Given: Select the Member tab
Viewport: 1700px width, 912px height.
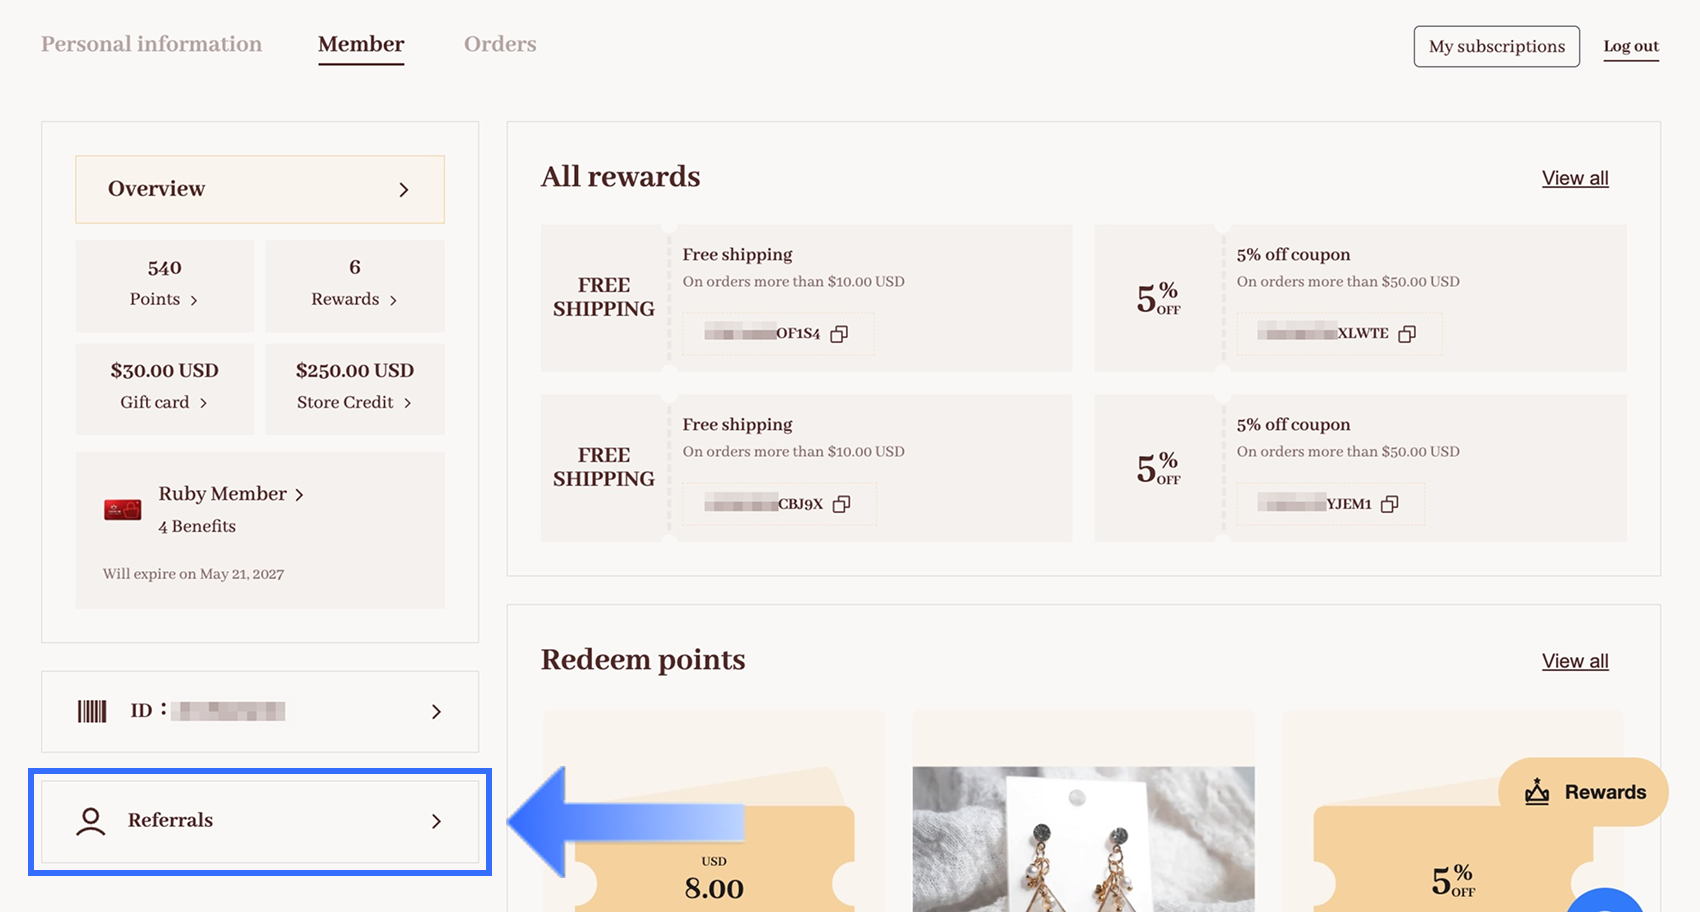Looking at the screenshot, I should (361, 45).
